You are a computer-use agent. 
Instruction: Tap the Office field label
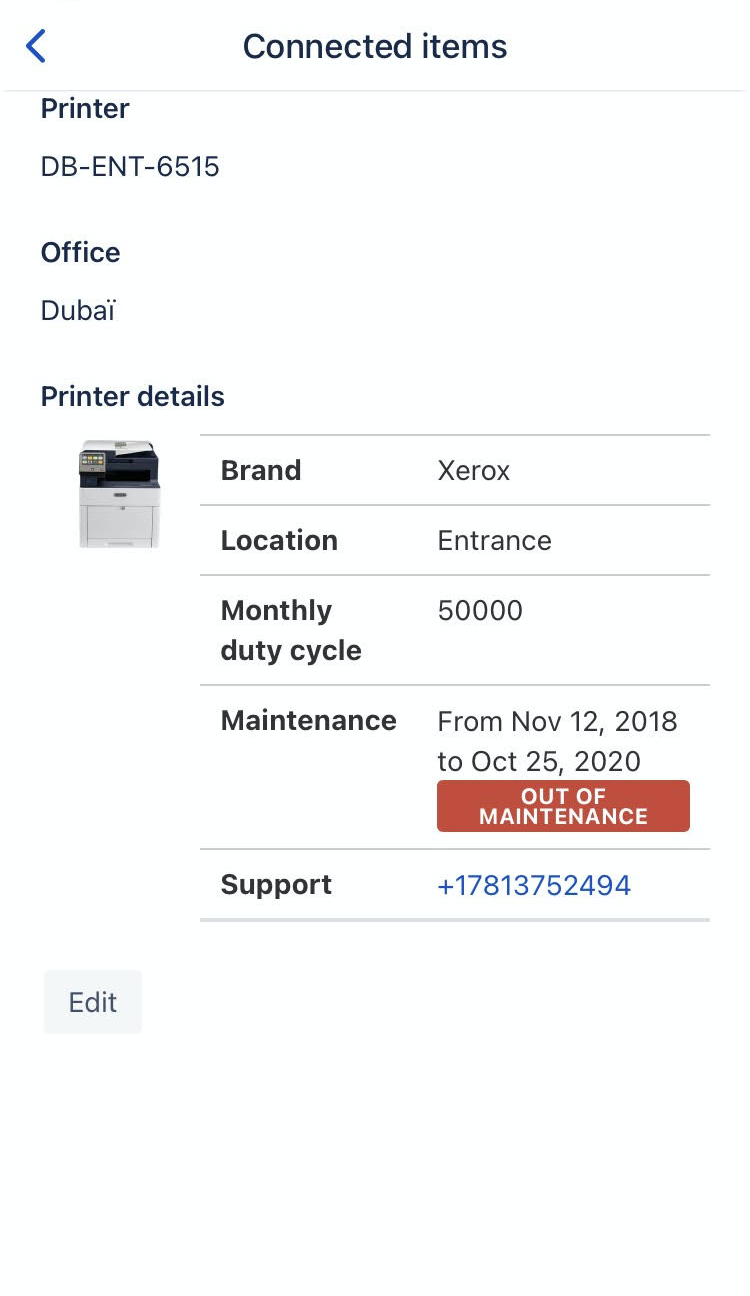80,252
